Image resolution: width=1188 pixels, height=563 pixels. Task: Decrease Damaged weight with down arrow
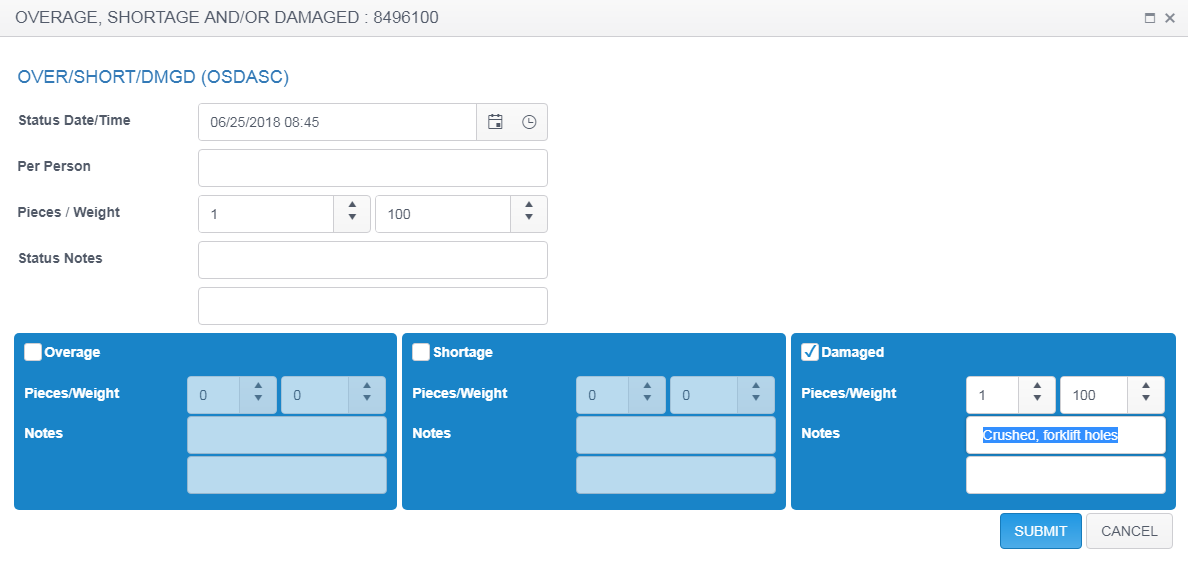[x=1146, y=399]
